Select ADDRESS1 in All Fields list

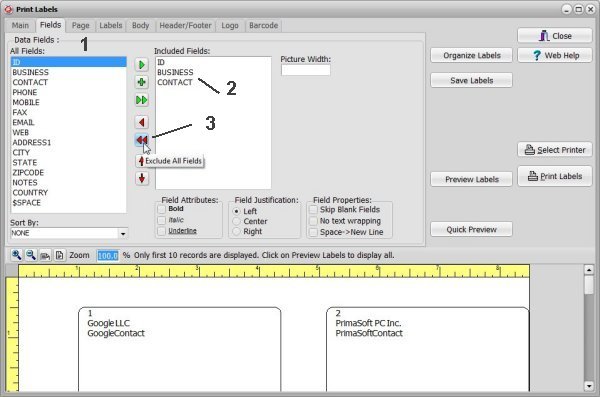click(68, 142)
